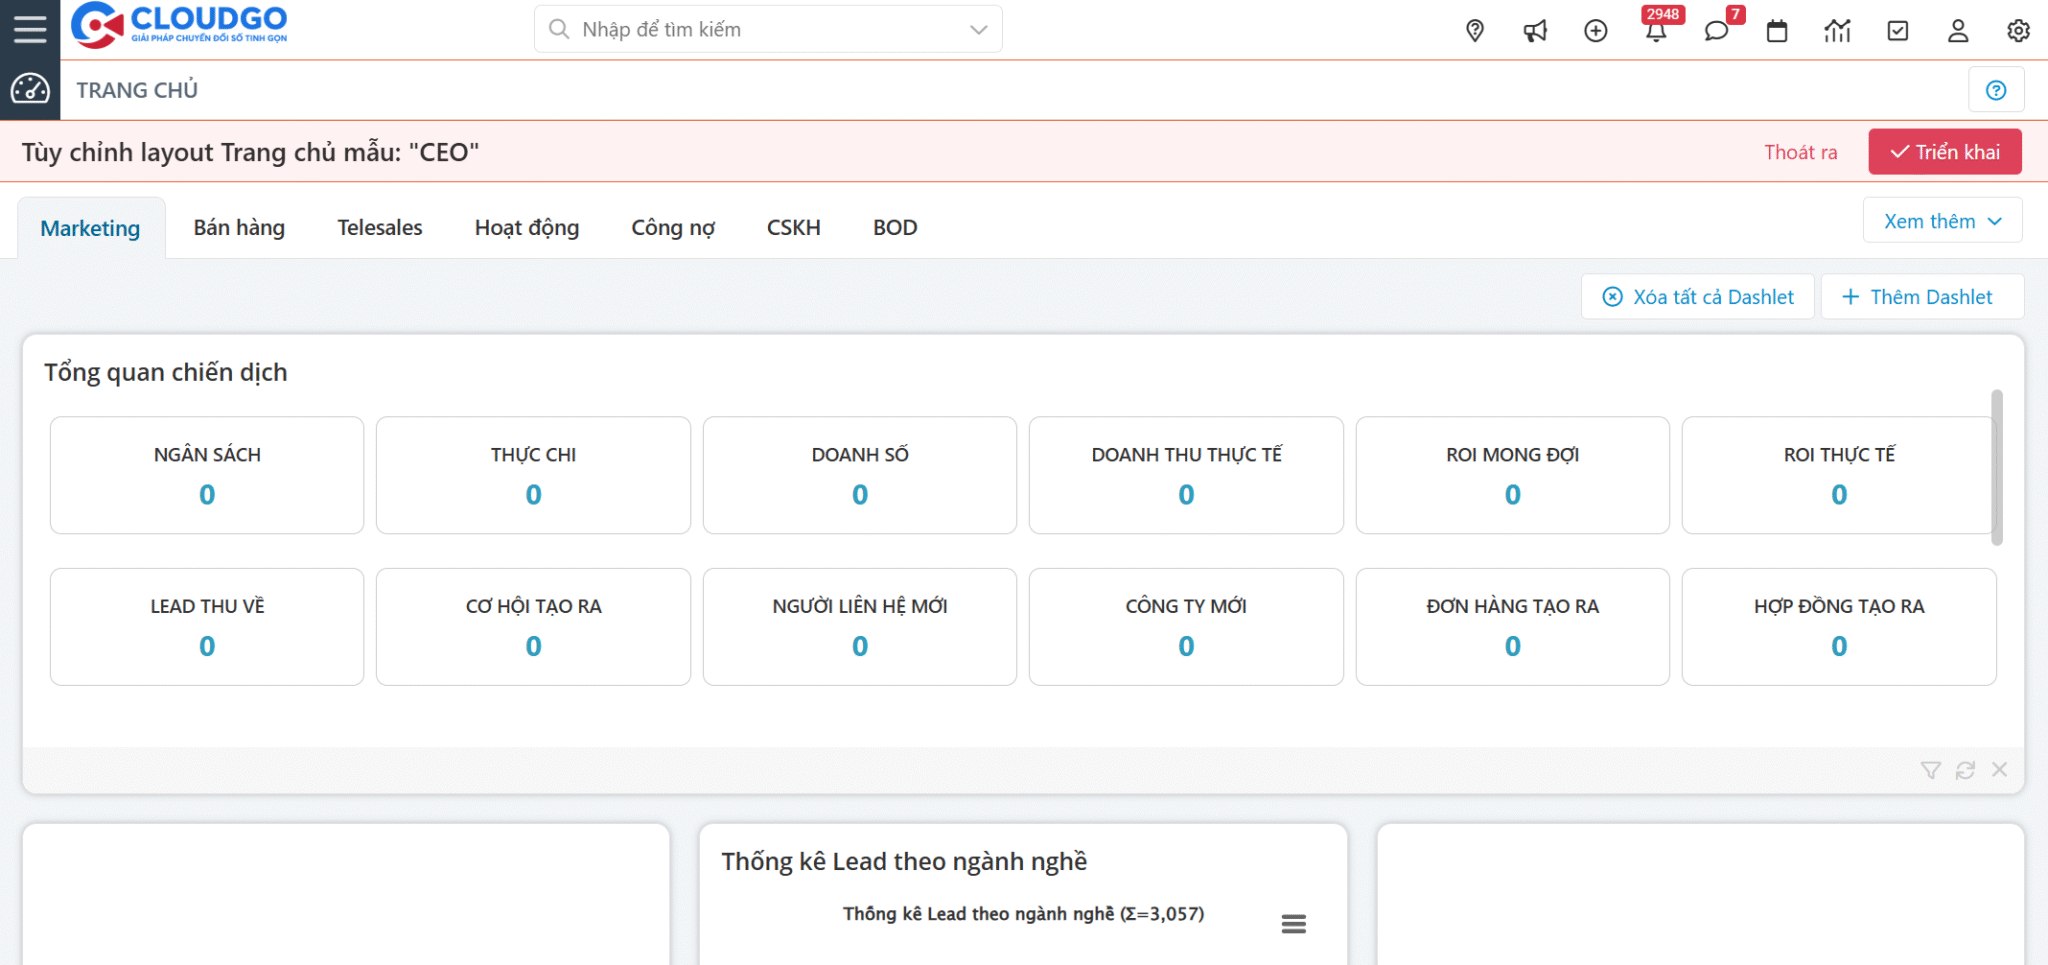
Task: Refresh the Tổng quan chiến dịch dashlet
Action: [1965, 770]
